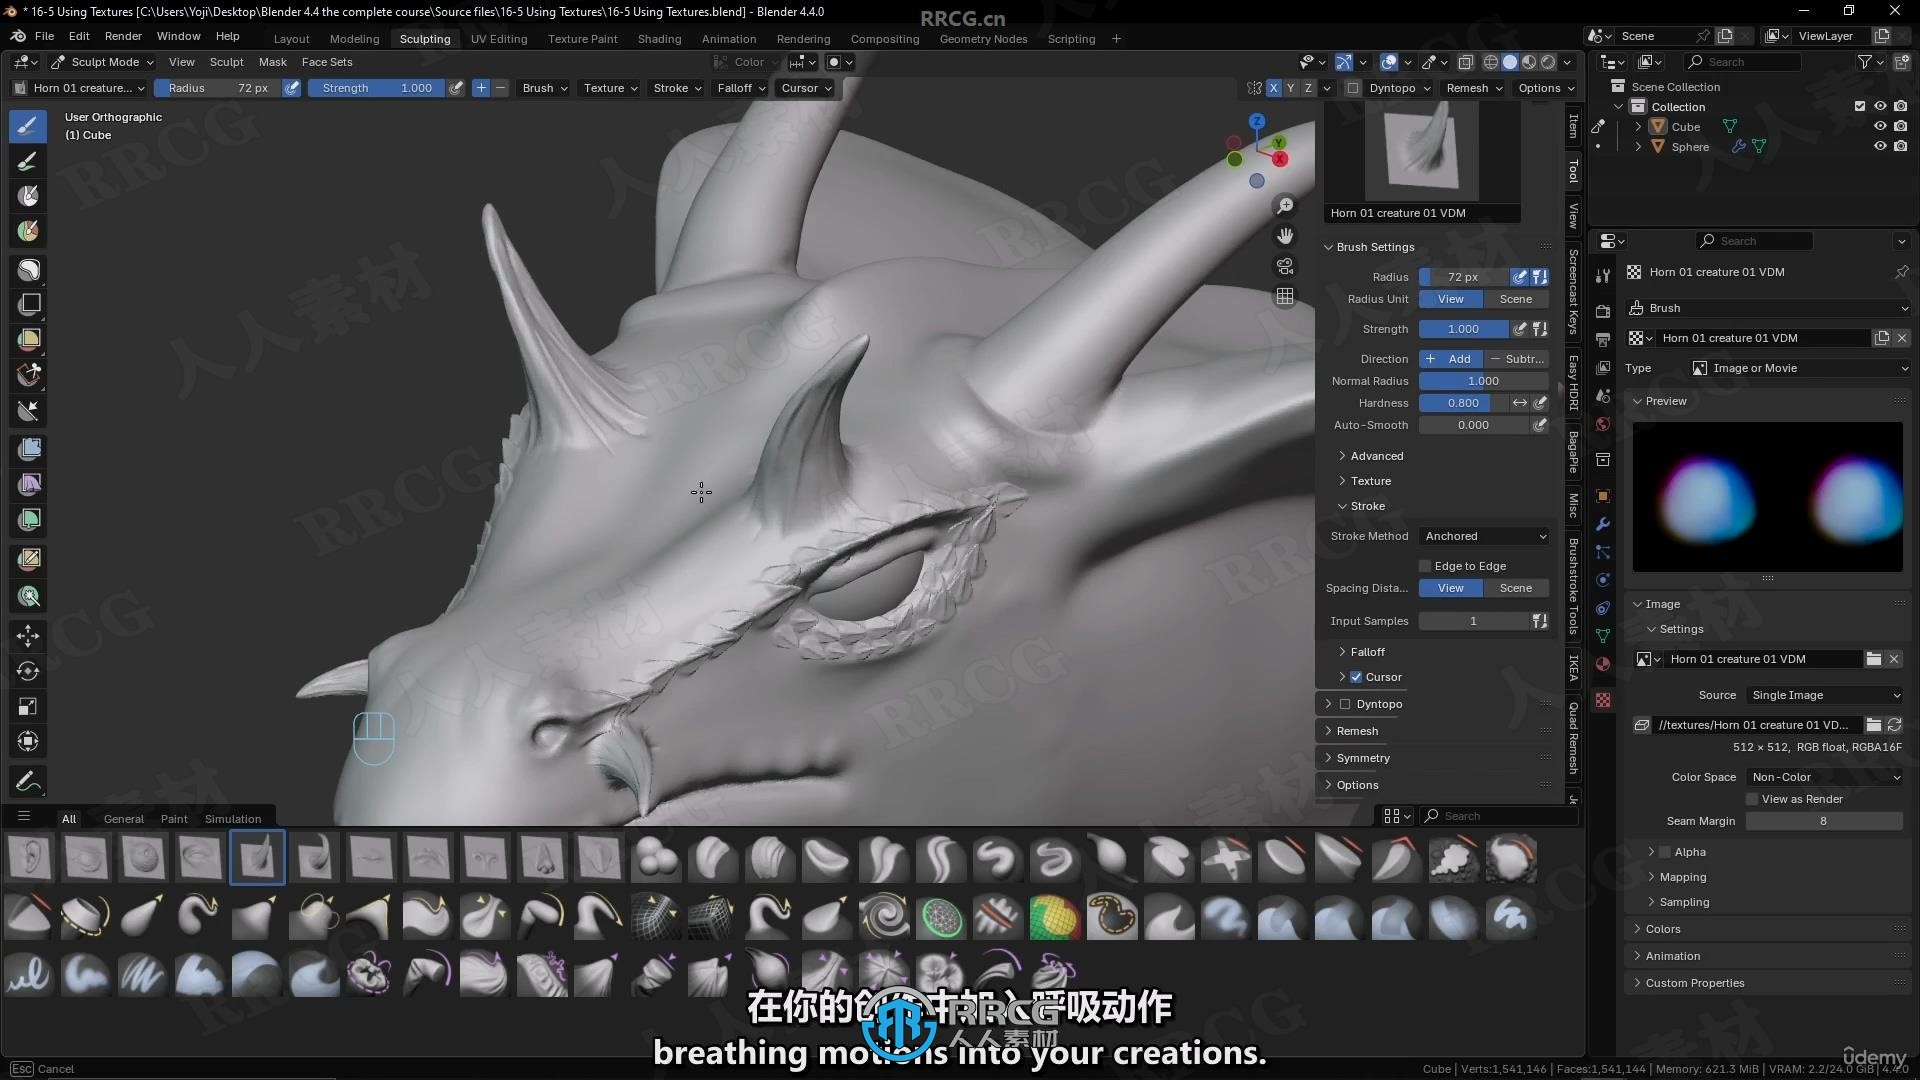This screenshot has height=1080, width=1920.
Task: Adjust the Hardness slider
Action: coord(1464,403)
